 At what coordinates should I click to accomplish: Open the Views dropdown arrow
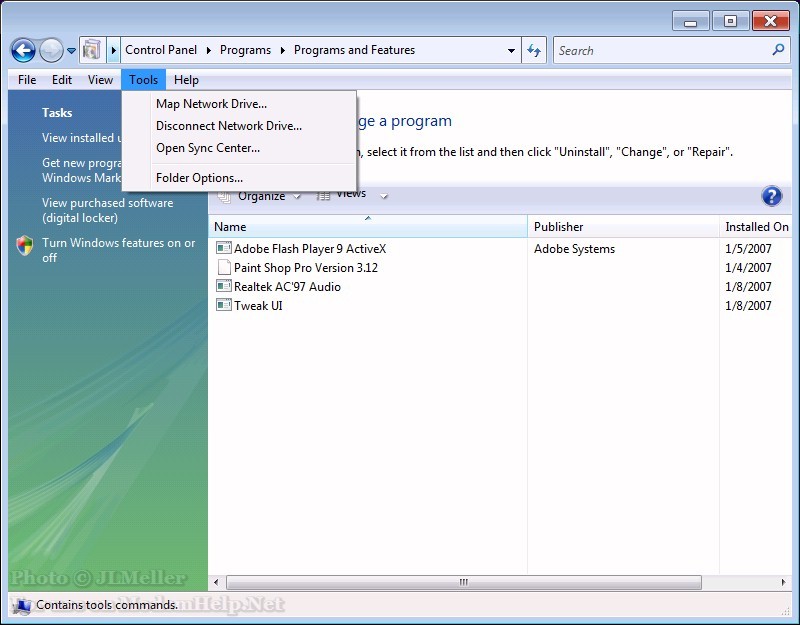point(384,196)
